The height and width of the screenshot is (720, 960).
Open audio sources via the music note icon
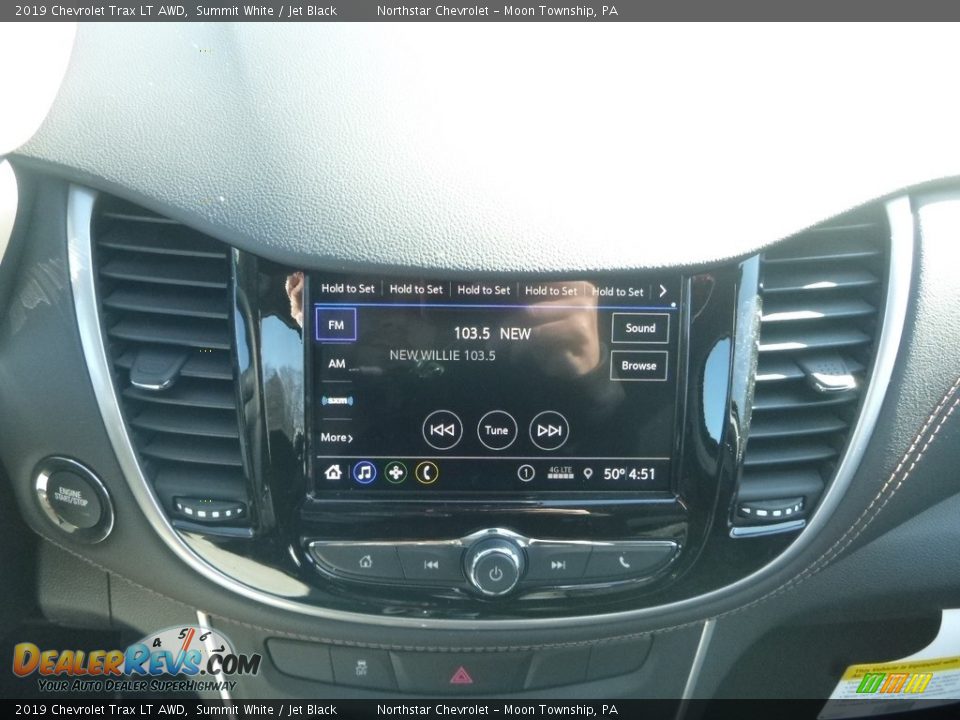(x=364, y=470)
